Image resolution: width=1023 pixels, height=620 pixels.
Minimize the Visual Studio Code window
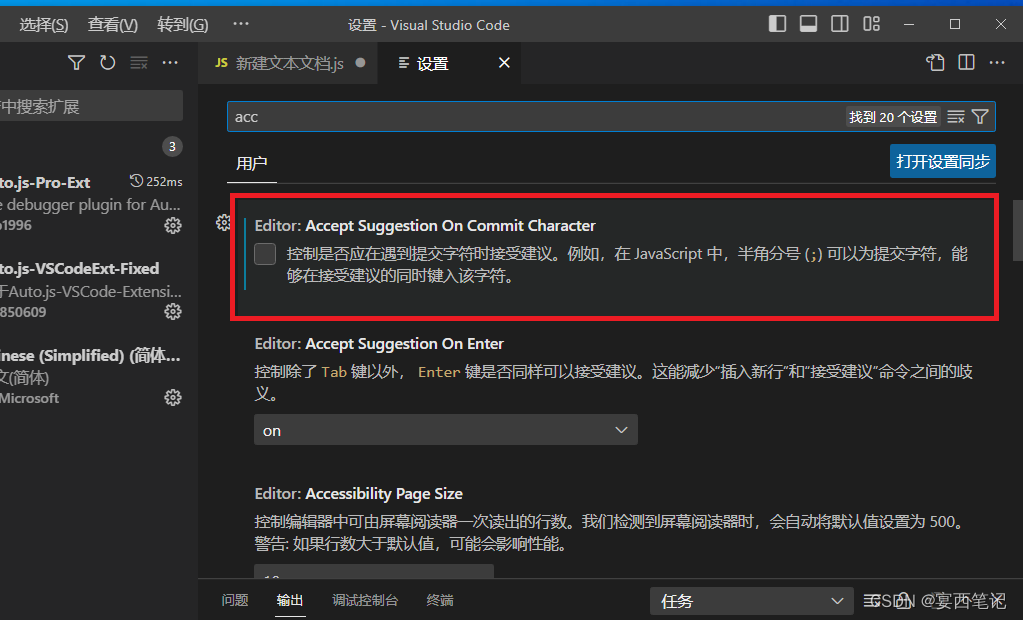(909, 24)
